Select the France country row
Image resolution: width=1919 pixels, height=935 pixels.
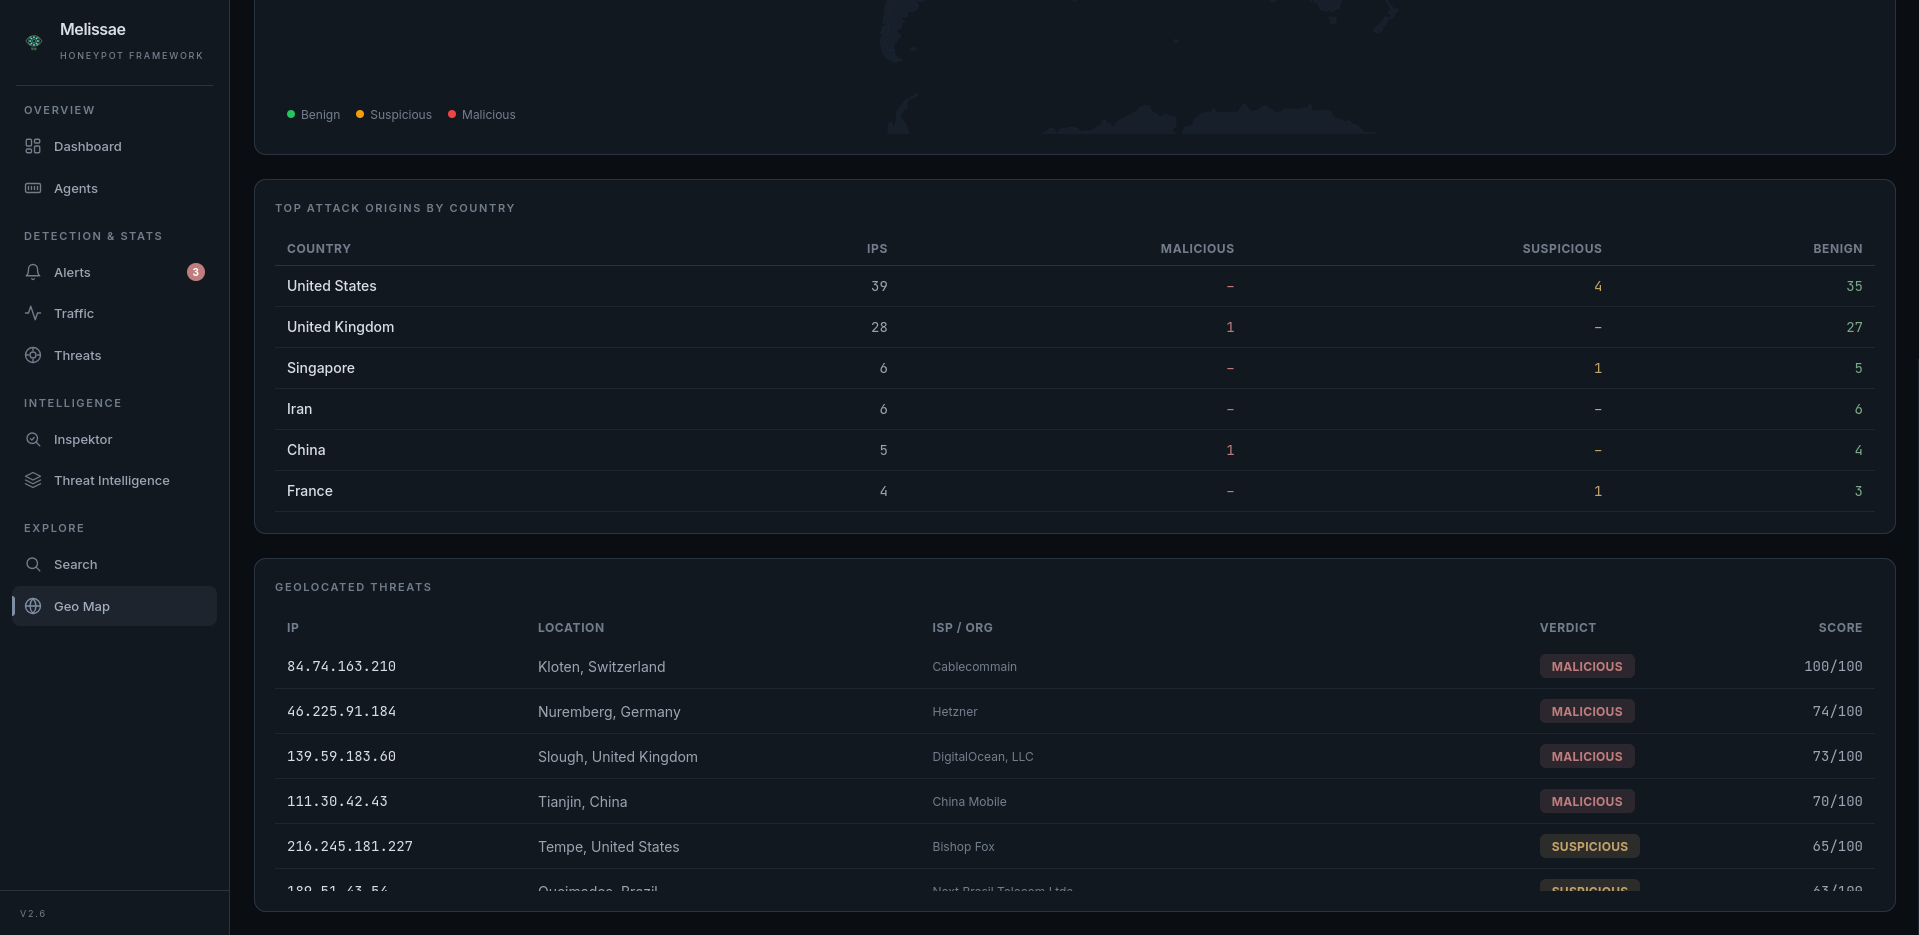tap(1075, 491)
